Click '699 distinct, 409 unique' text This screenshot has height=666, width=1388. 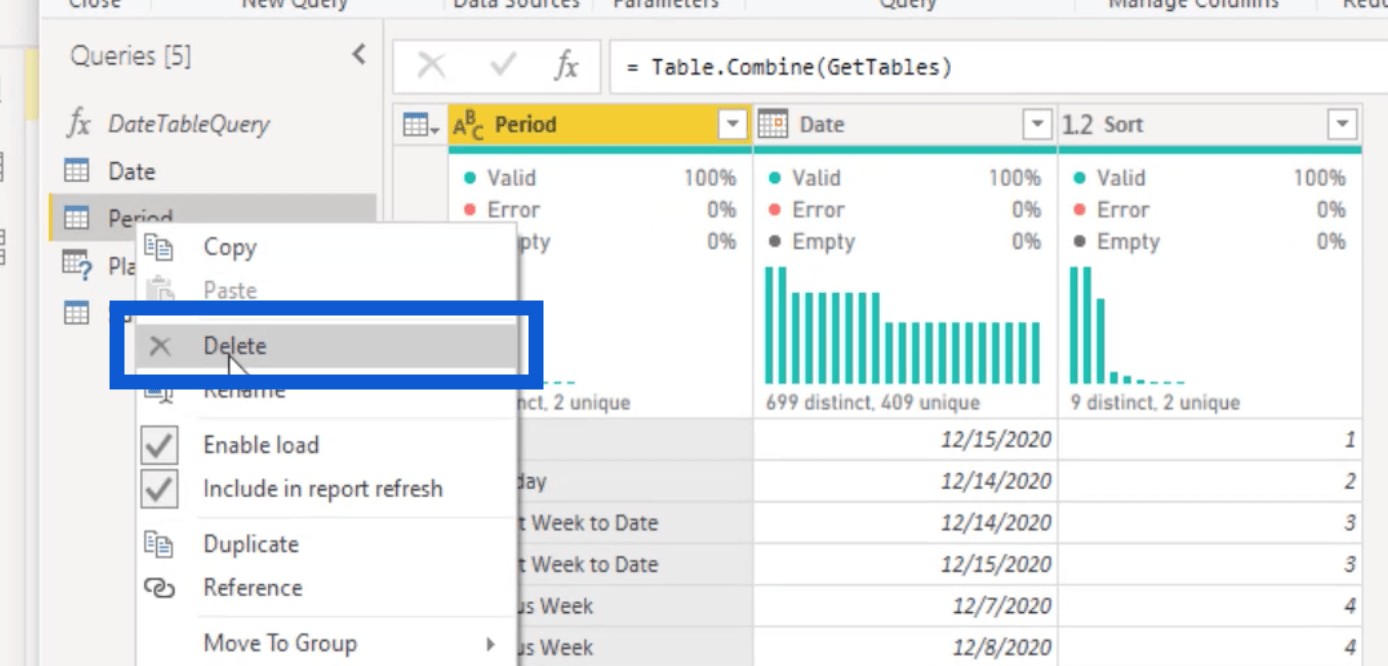[x=872, y=403]
